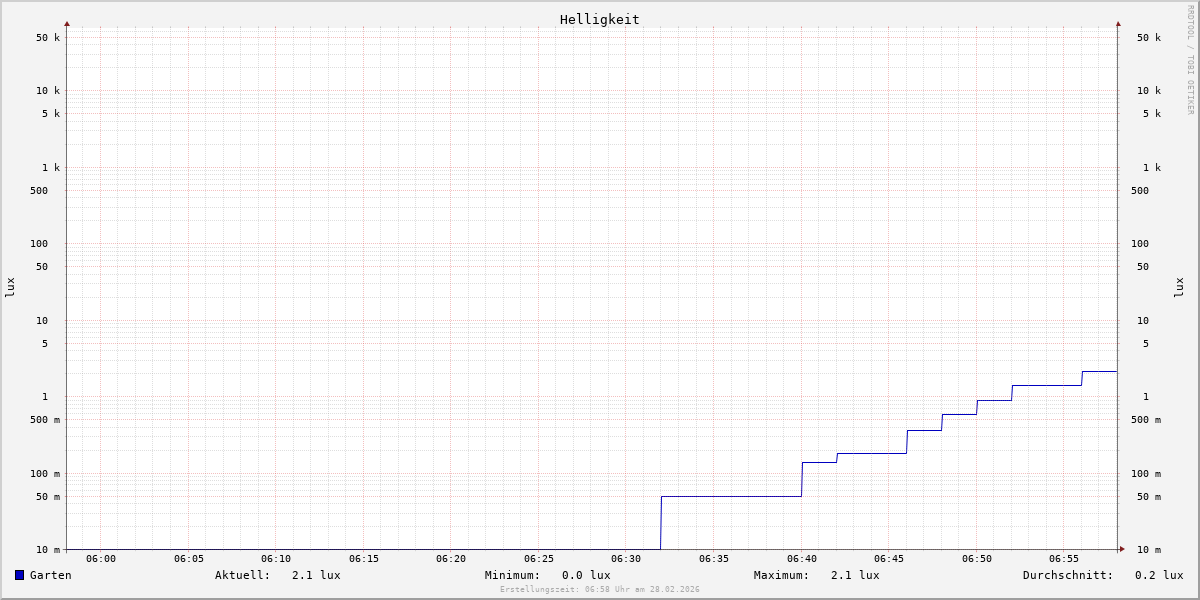Click the 06:45 time axis label
Viewport: 1200px width, 600px height.
point(889,559)
